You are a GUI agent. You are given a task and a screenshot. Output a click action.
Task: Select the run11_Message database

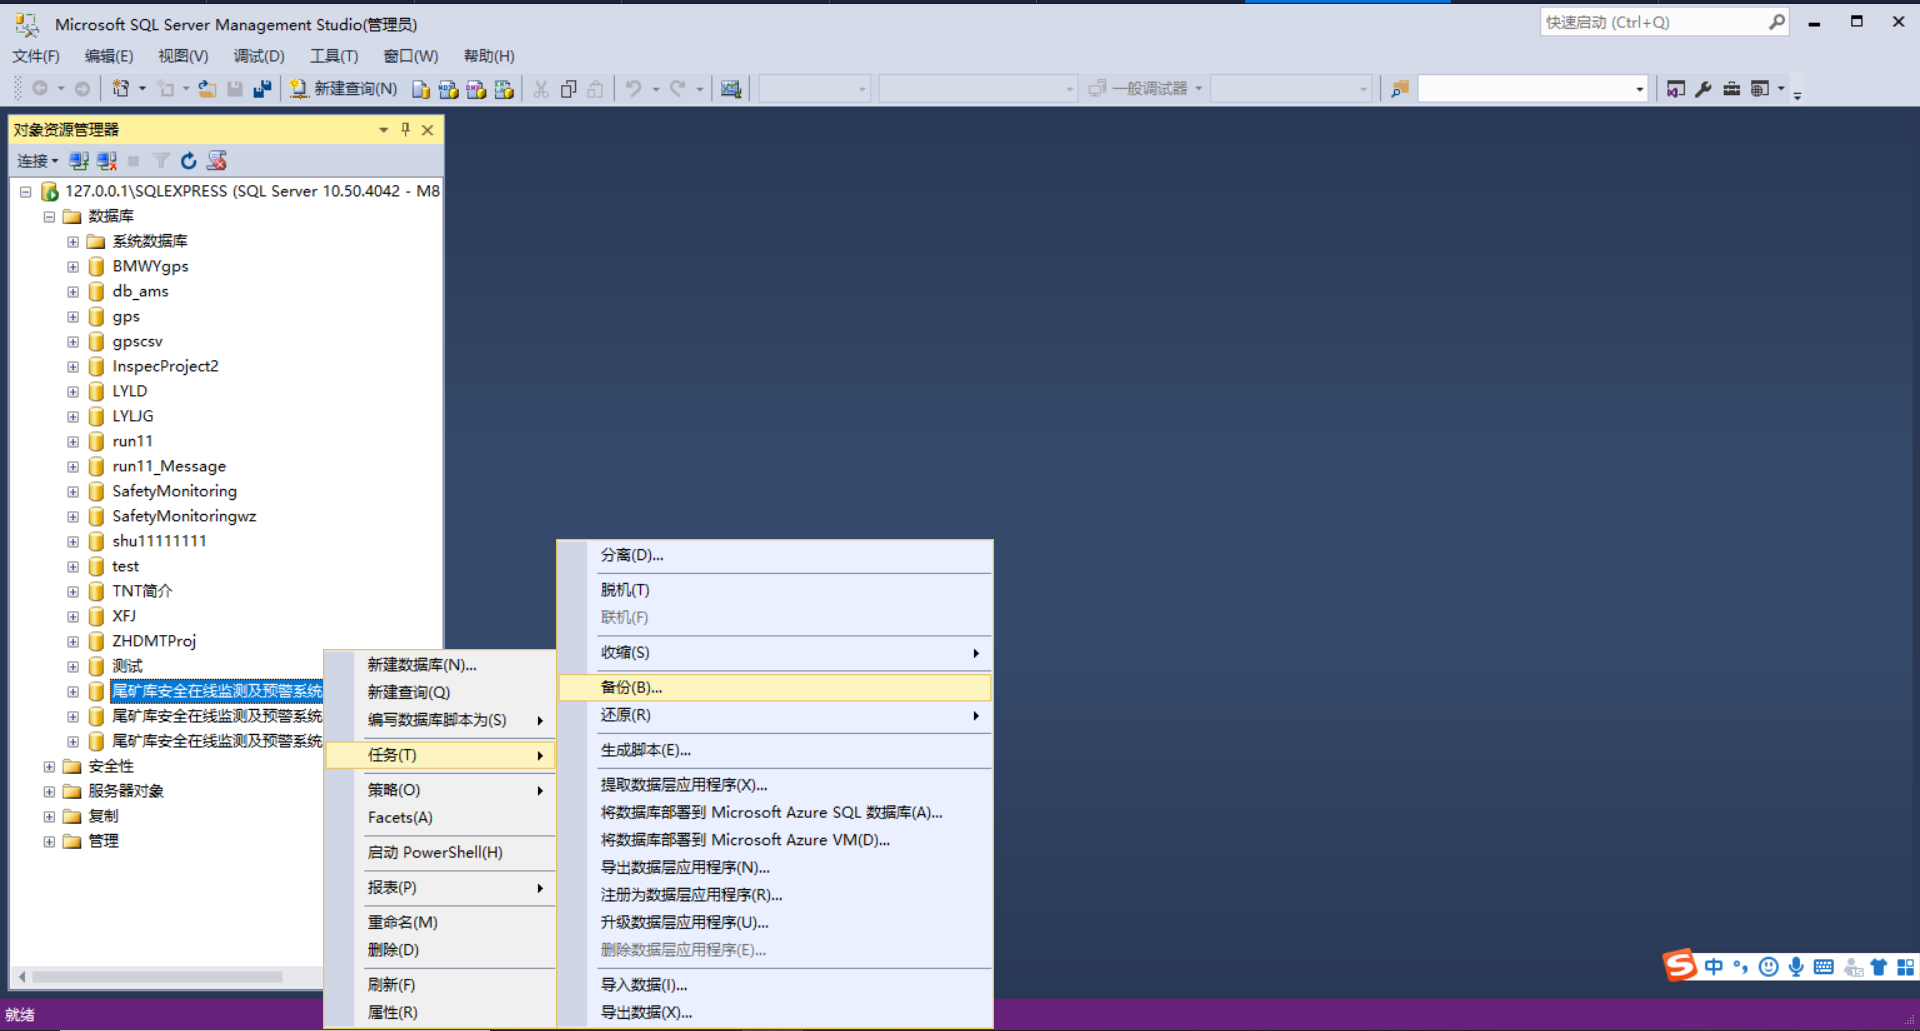(169, 466)
